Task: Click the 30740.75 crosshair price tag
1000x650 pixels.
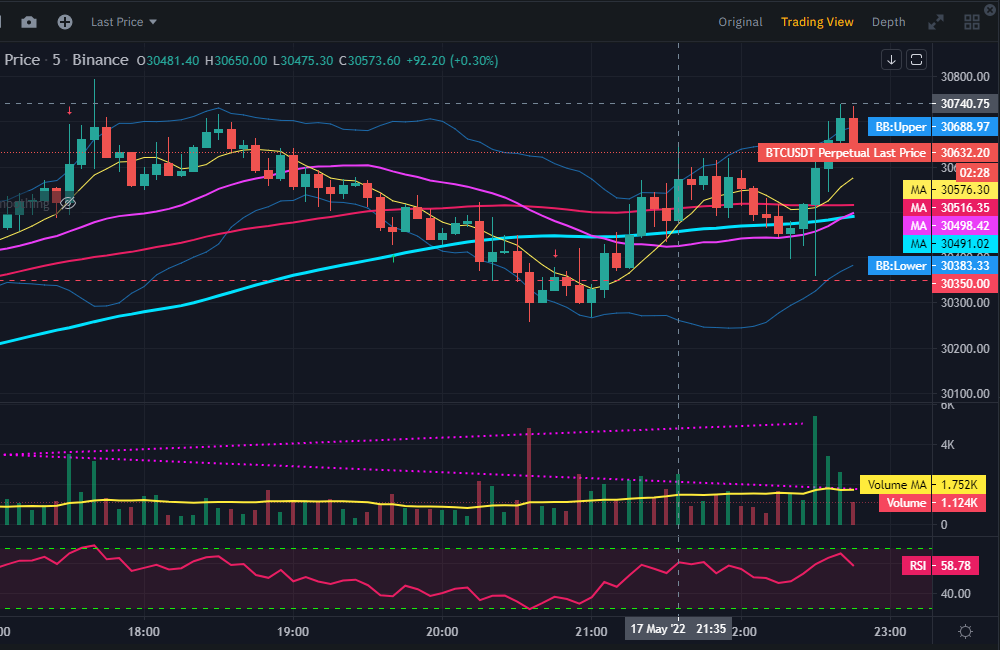Action: pyautogui.click(x=965, y=103)
